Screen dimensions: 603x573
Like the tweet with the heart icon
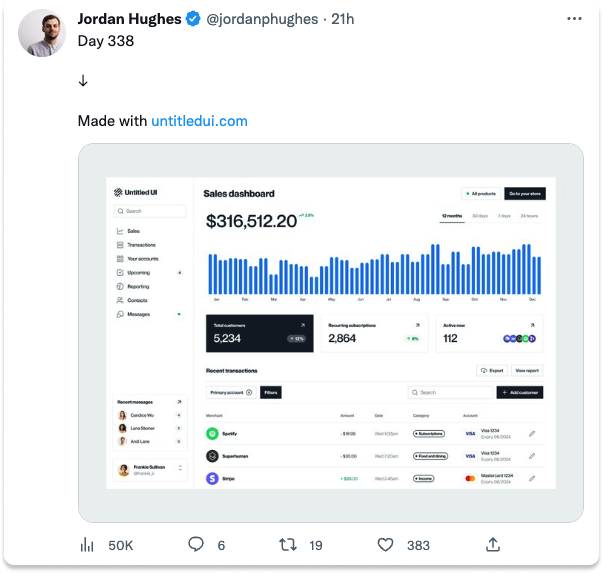[x=385, y=545]
